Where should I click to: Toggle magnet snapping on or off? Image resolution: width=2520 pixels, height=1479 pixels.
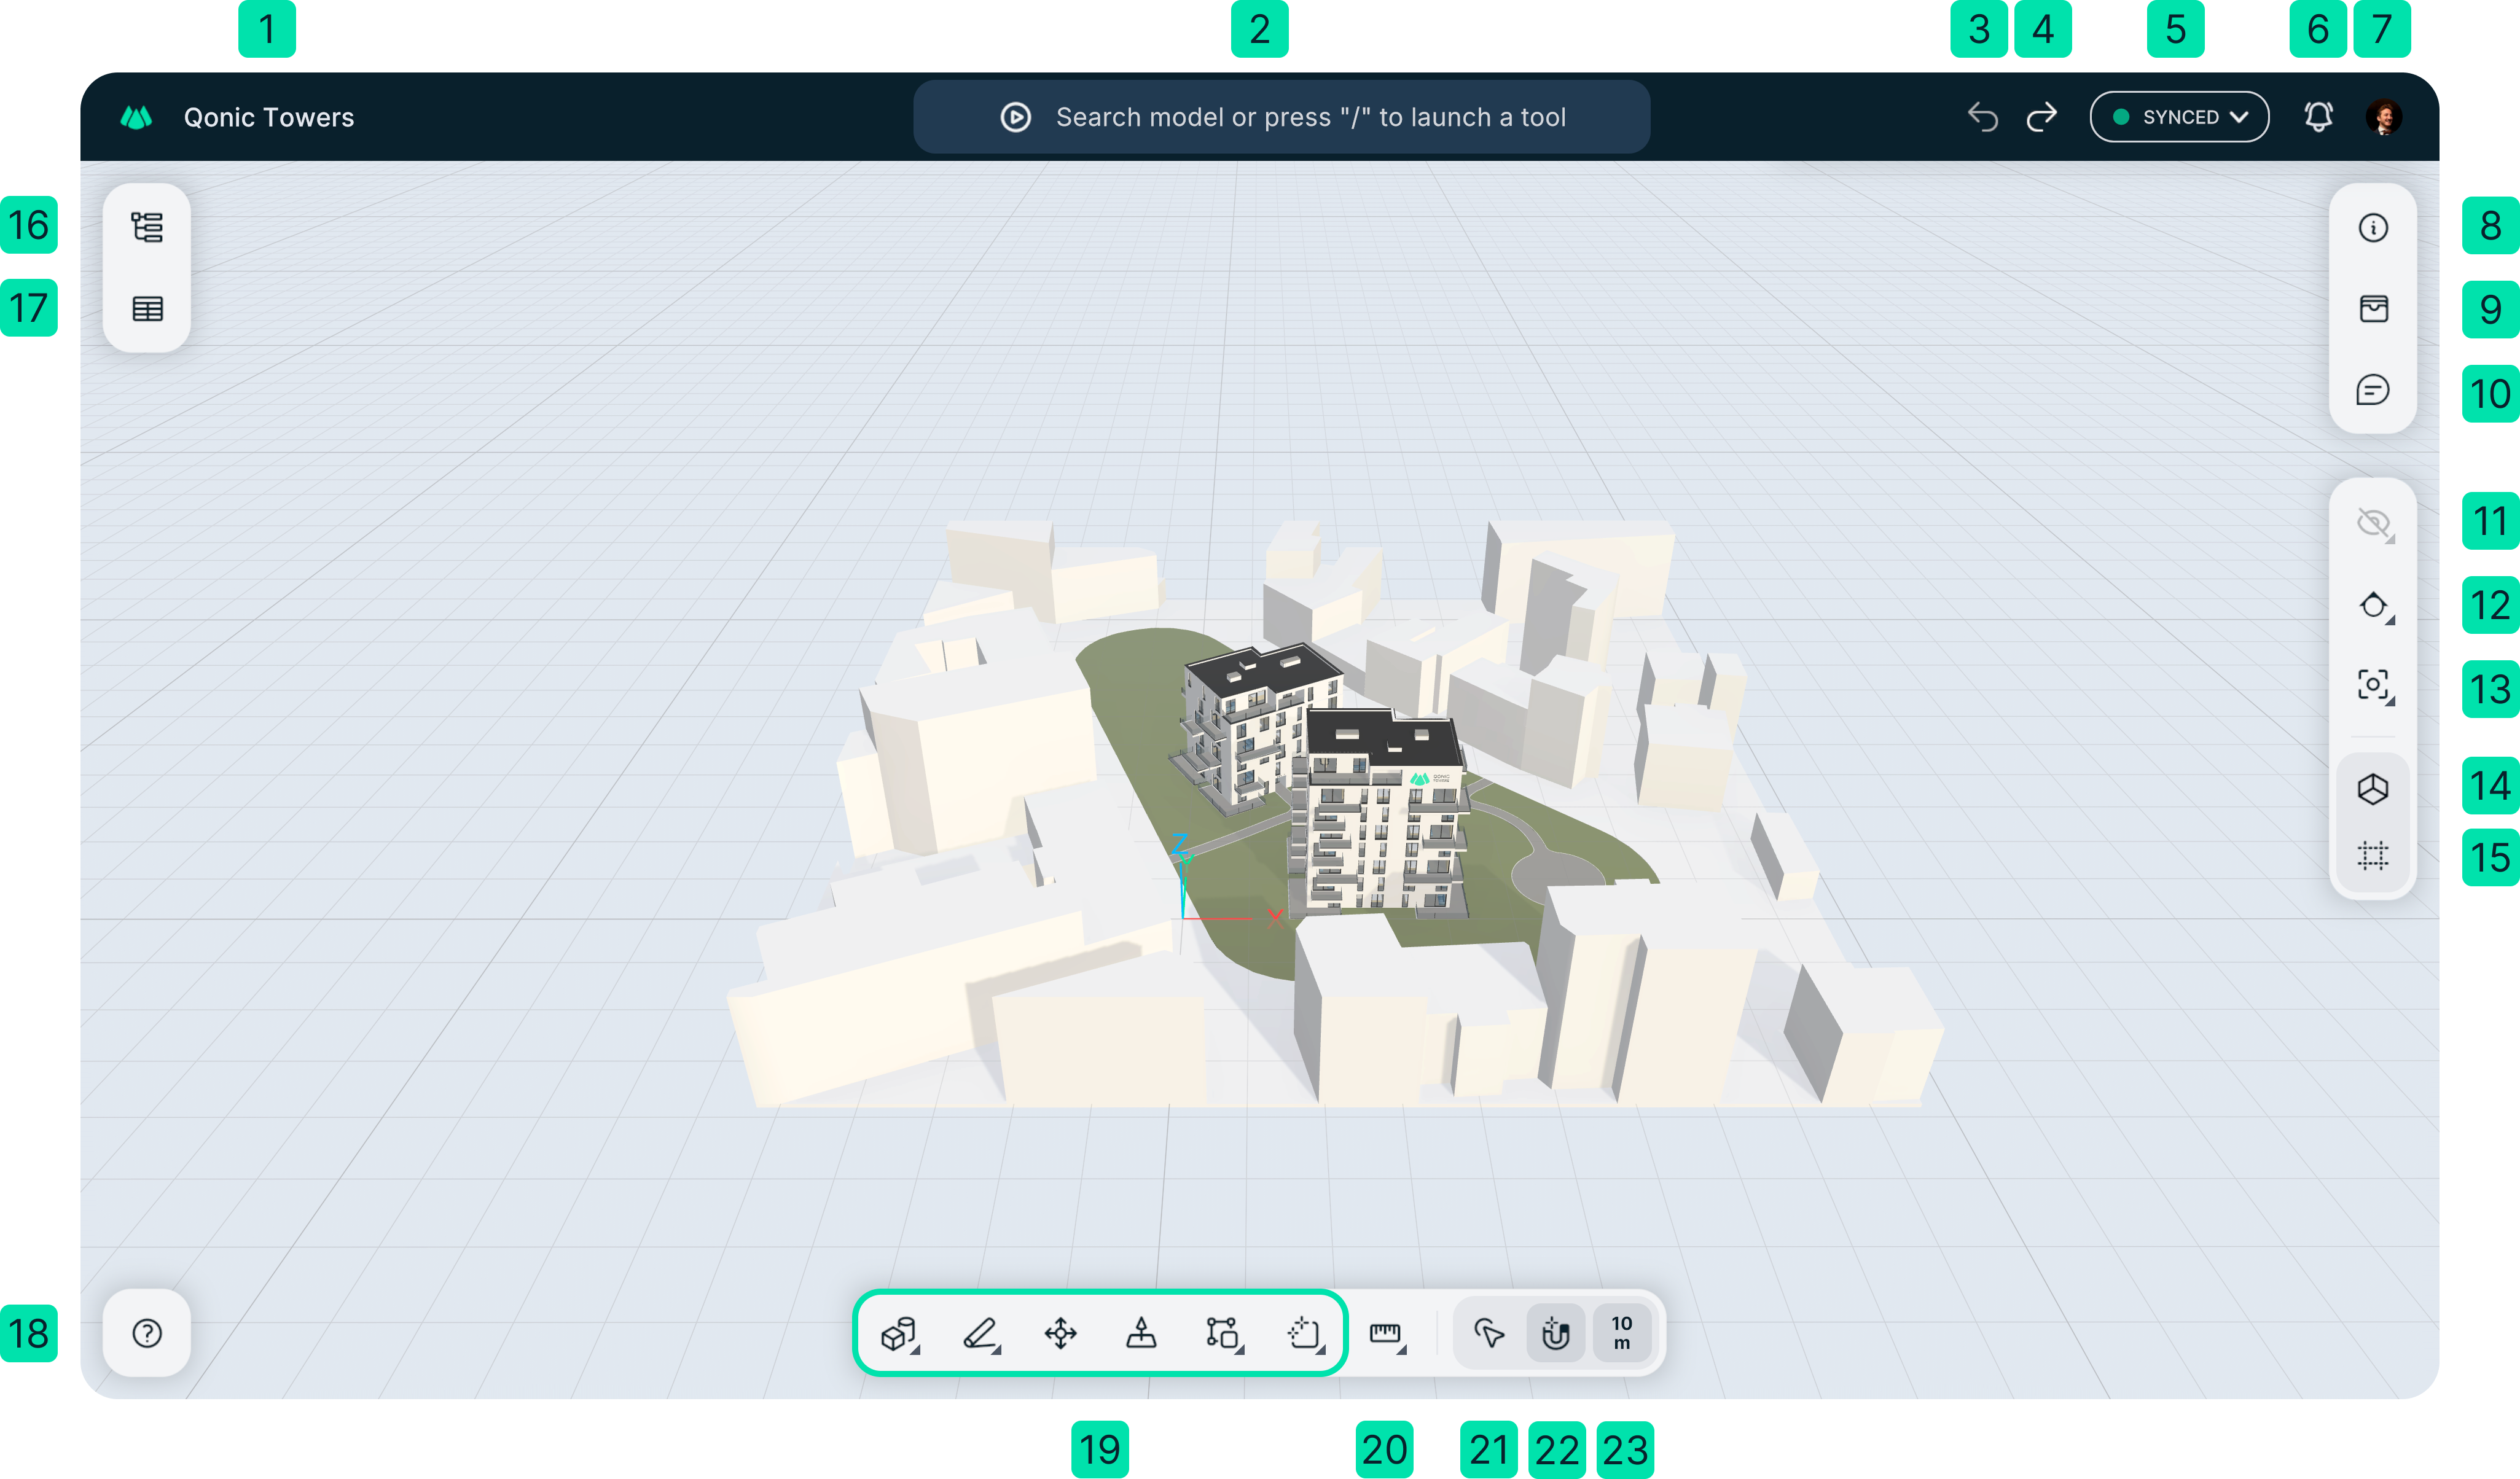pyautogui.click(x=1555, y=1333)
